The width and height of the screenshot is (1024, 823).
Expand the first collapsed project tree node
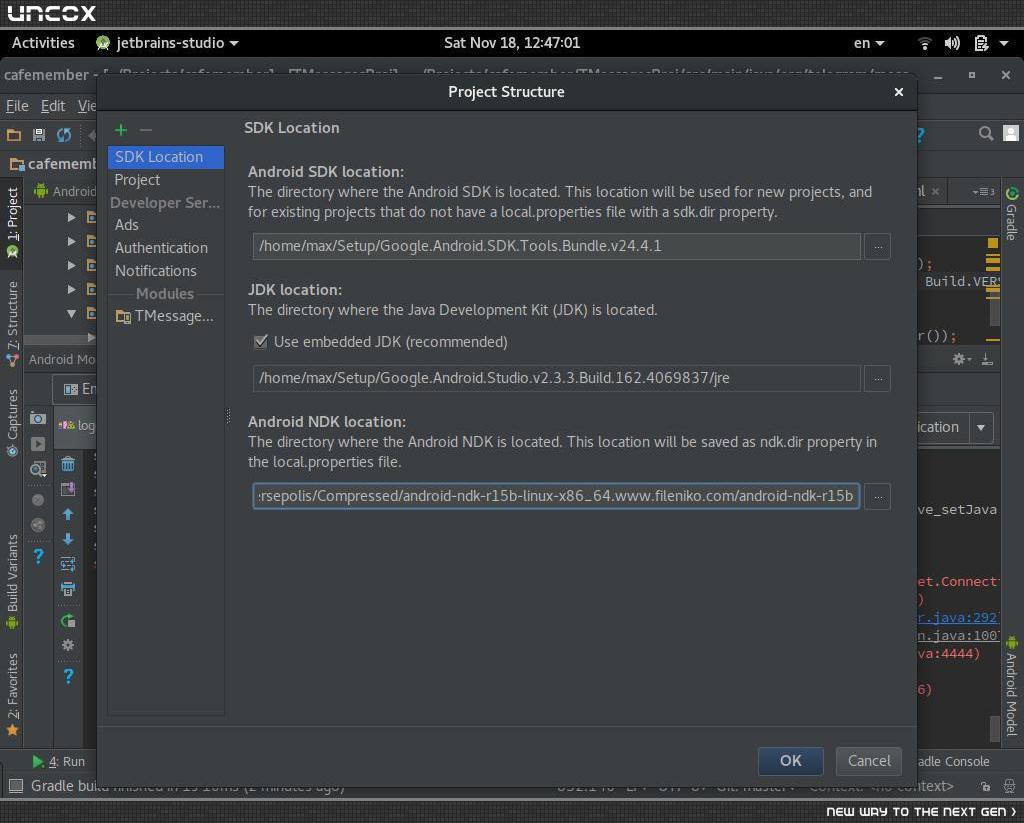pyautogui.click(x=71, y=217)
